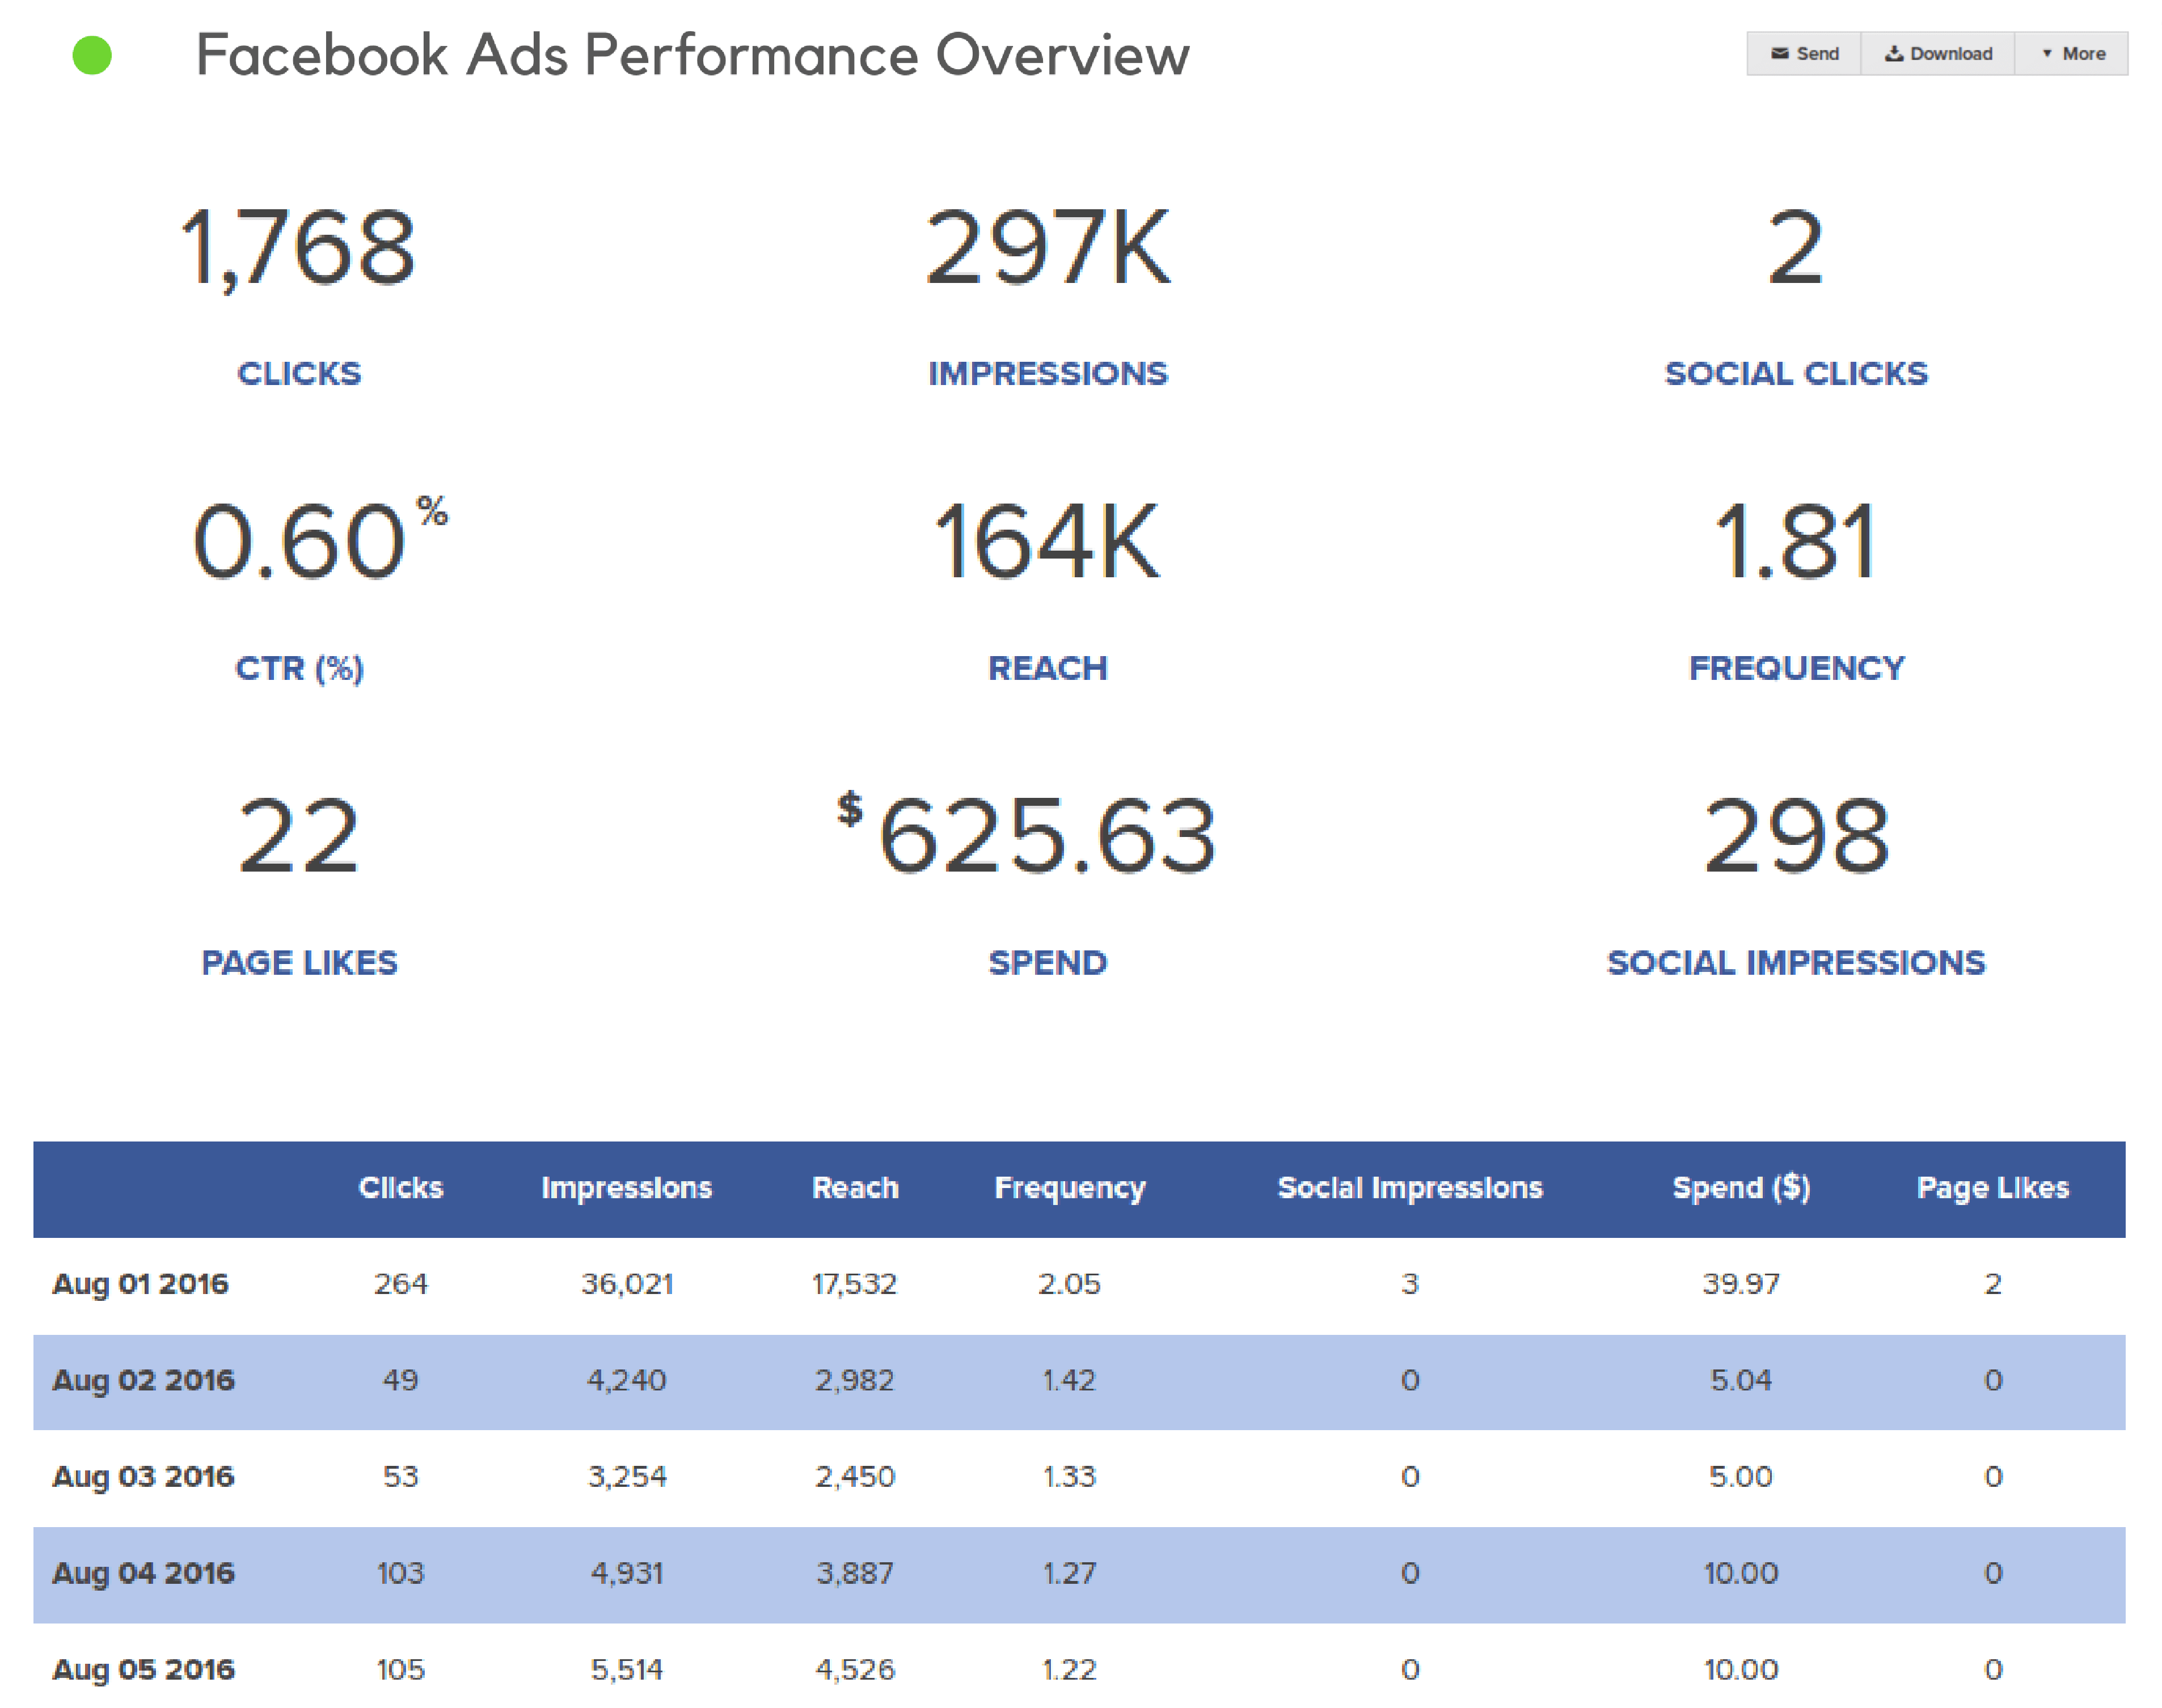This screenshot has height=1708, width=2162.
Task: Click the Social Impressions metric label
Action: pos(1795,962)
